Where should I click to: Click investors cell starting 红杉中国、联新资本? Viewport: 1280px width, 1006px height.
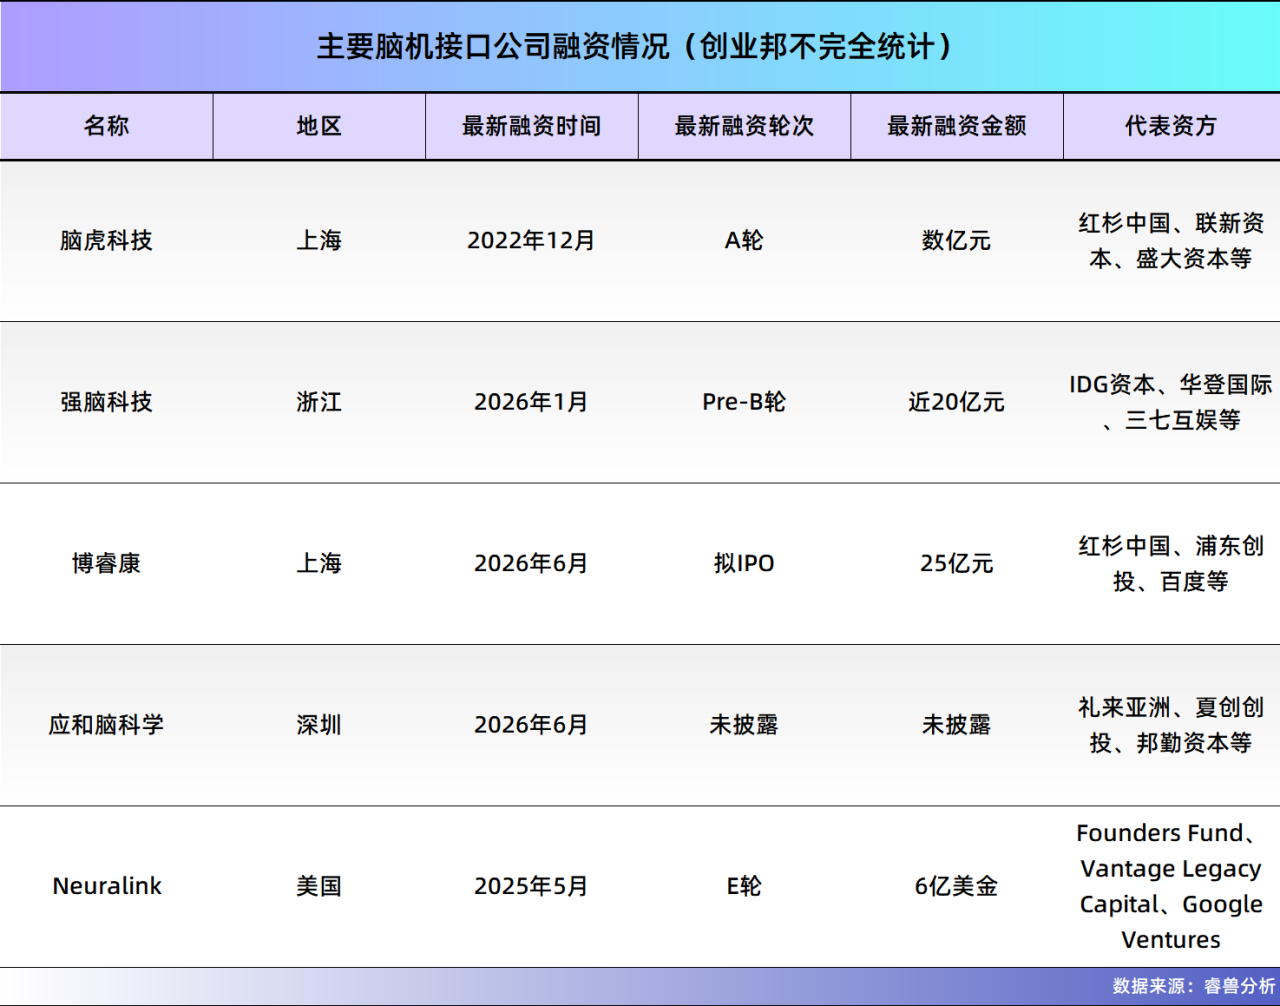tap(1171, 241)
